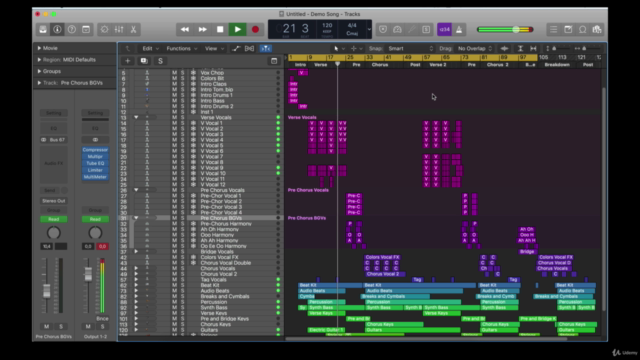Toggle Global Tracks button above track list
Viewport: 640px width, 360px height.
(274, 61)
